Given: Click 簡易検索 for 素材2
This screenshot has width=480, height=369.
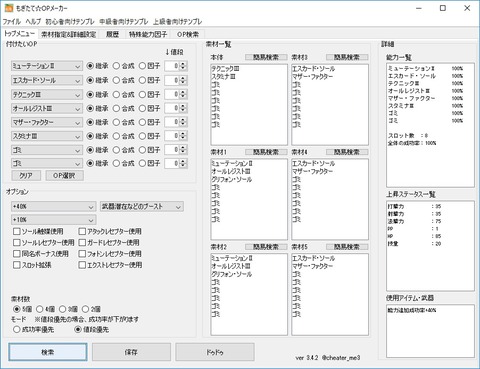Looking at the screenshot, I should coord(266,247).
